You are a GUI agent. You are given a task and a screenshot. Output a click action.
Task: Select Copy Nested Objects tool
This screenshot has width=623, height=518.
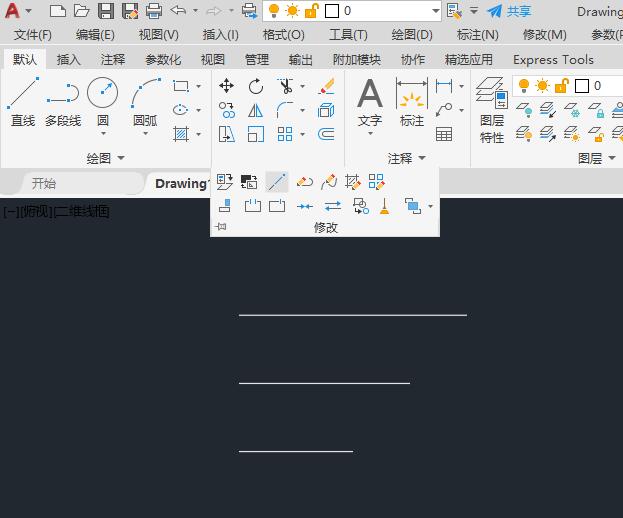[x=361, y=206]
